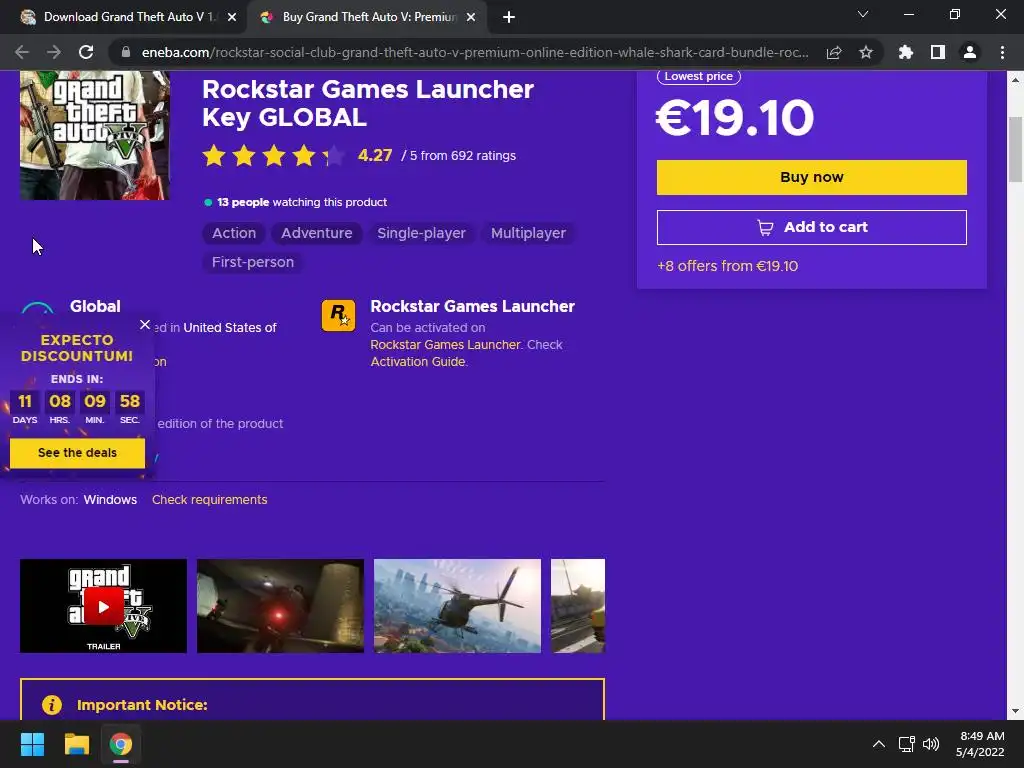Open a new browser tab

click(x=509, y=17)
